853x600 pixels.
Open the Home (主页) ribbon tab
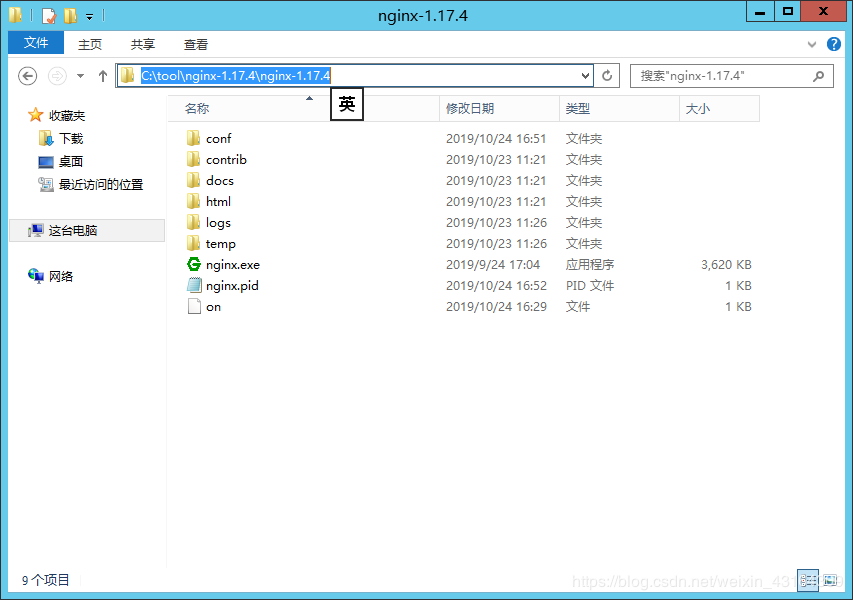coord(90,44)
